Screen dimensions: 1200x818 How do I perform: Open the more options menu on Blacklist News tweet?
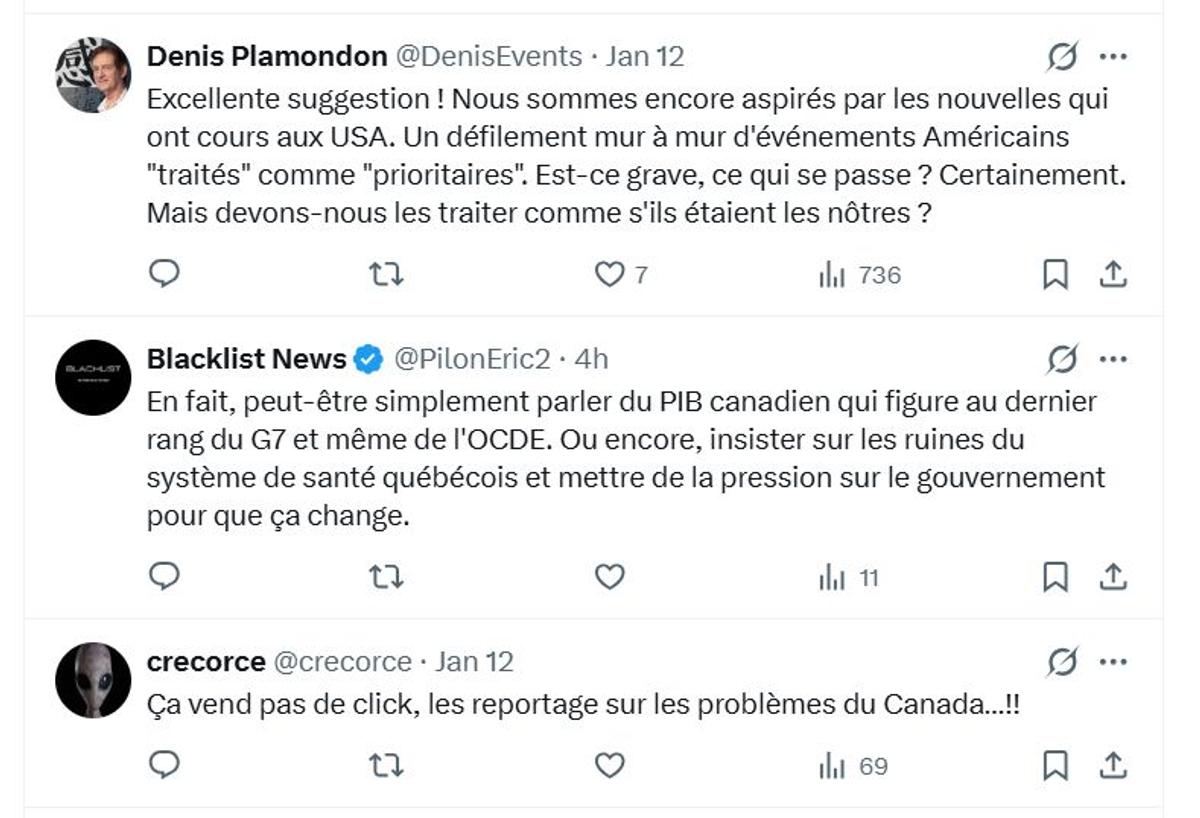[x=1115, y=358]
